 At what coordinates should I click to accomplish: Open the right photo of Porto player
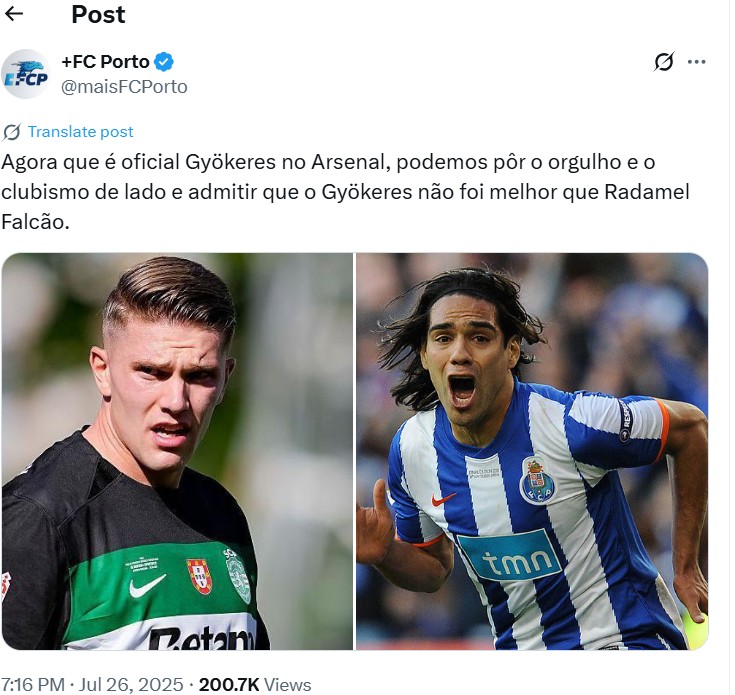(532, 451)
